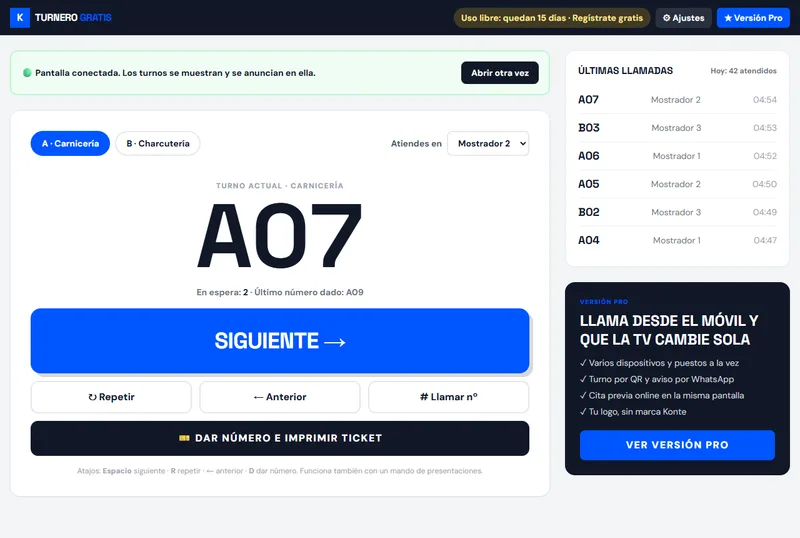The height and width of the screenshot is (538, 800).
Task: Call next turn with SIGUIENTE
Action: coord(280,341)
